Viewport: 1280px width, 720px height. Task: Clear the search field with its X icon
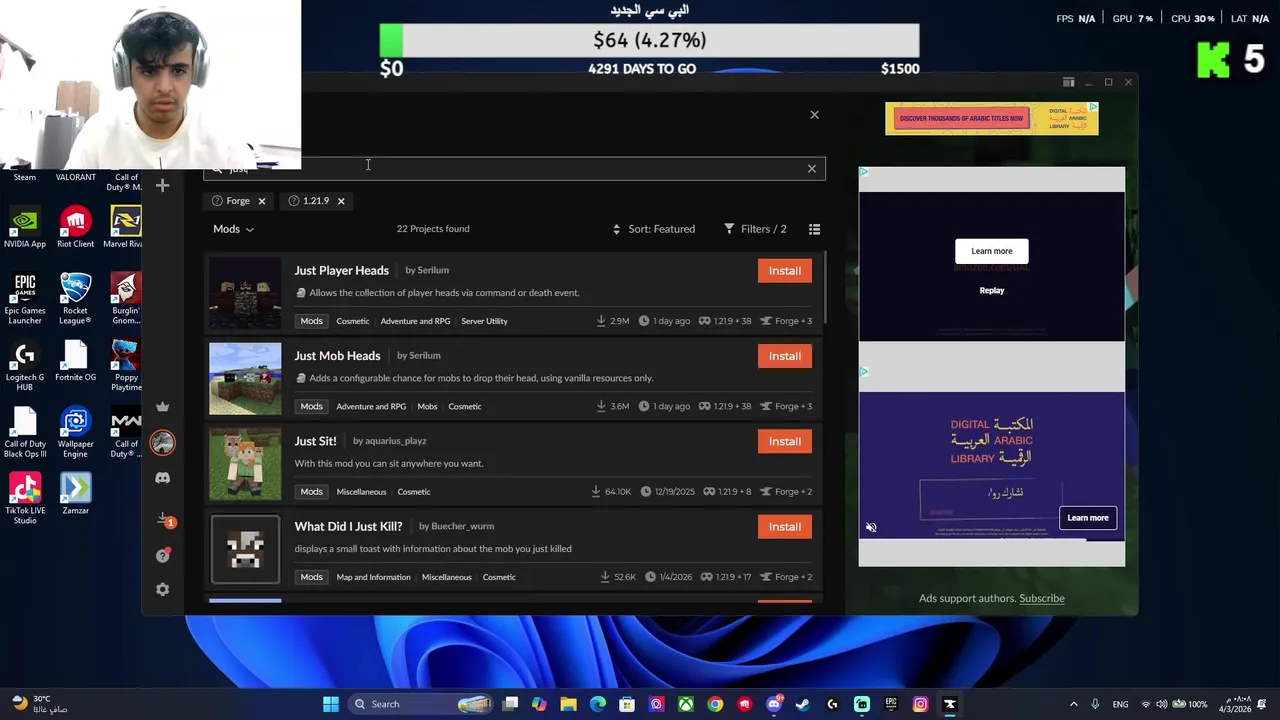pos(811,168)
